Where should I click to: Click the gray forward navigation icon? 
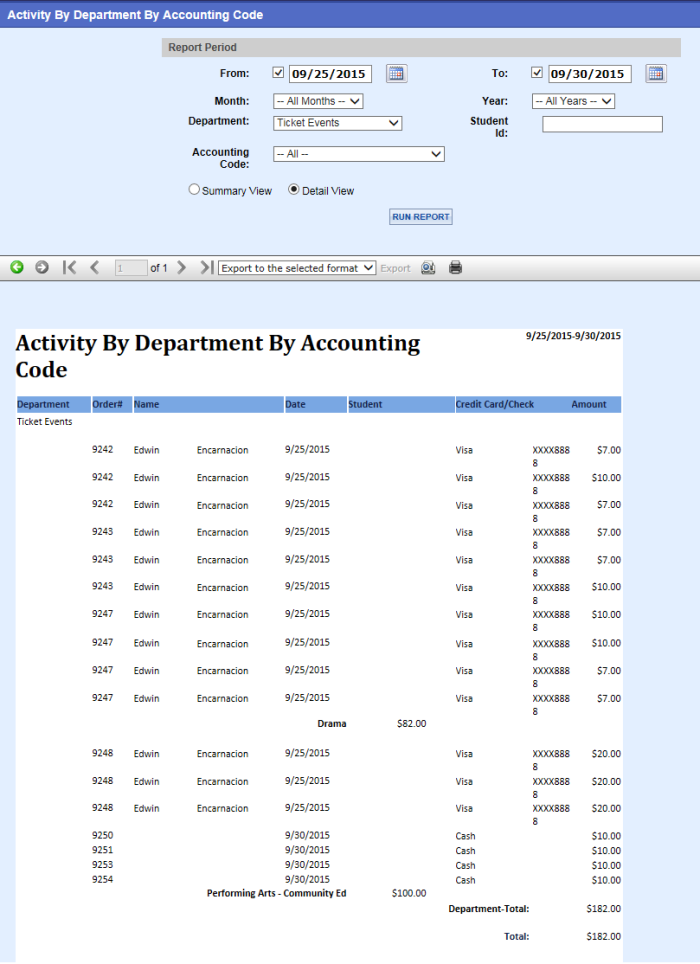pyautogui.click(x=42, y=267)
